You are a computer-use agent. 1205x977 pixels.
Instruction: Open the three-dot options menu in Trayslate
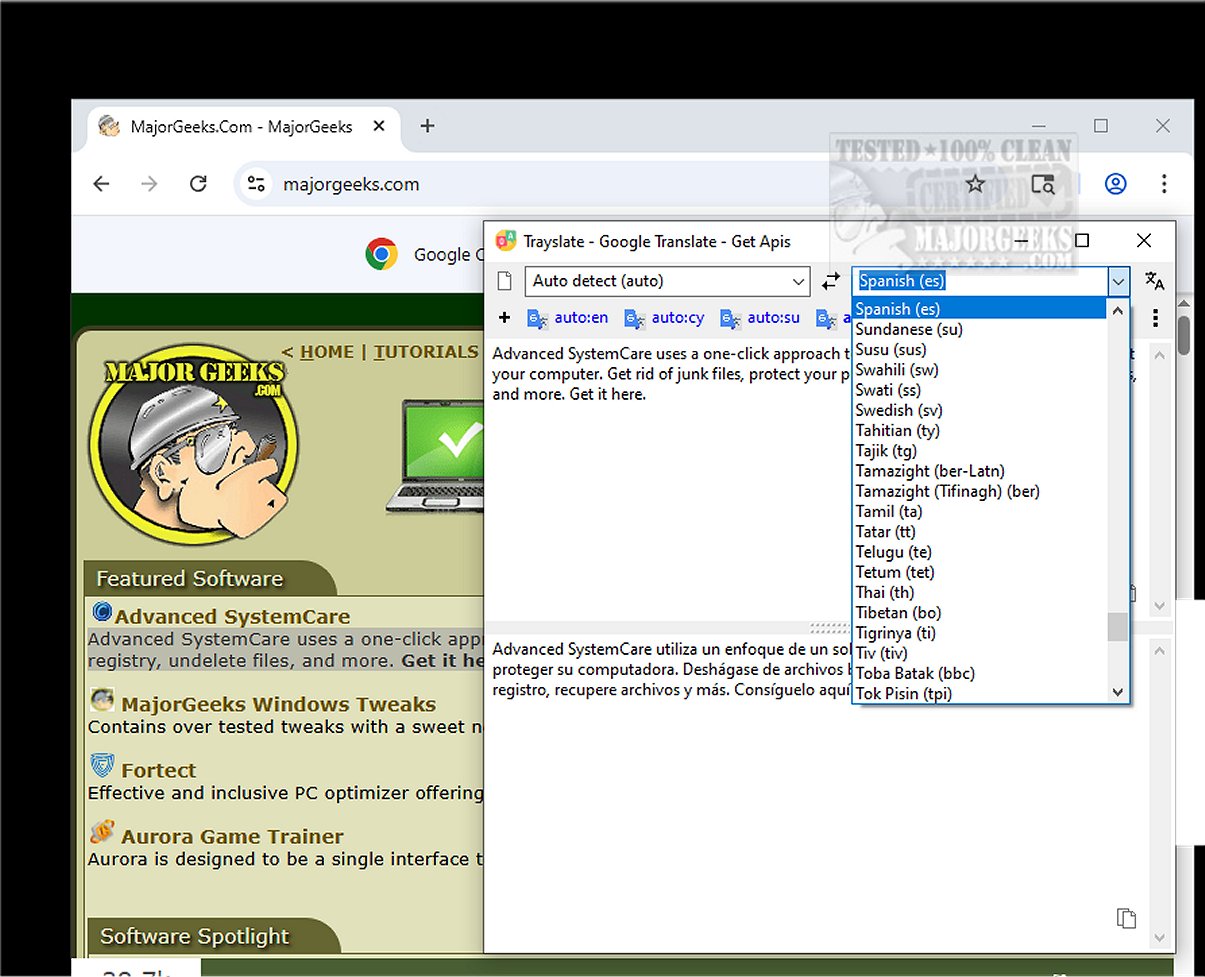[x=1155, y=318]
